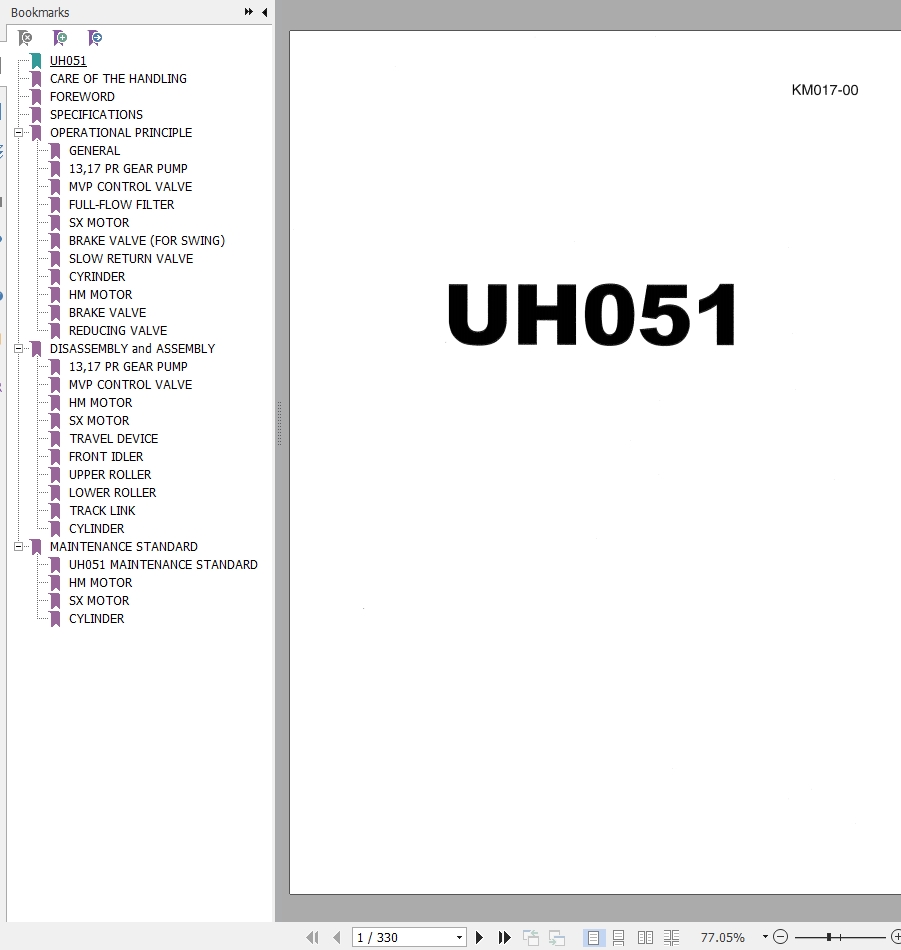Open the BRAKE VALVE bookmark
901x950 pixels.
click(x=107, y=313)
